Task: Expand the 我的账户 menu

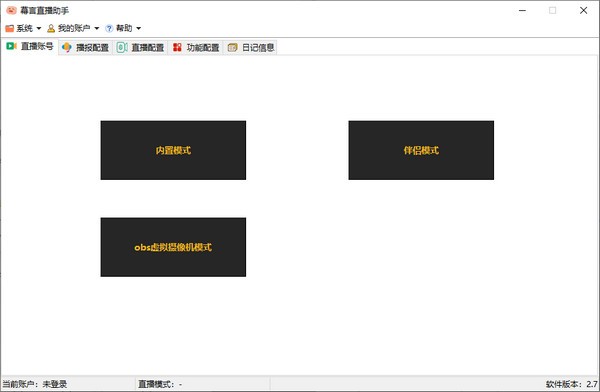Action: pyautogui.click(x=73, y=28)
